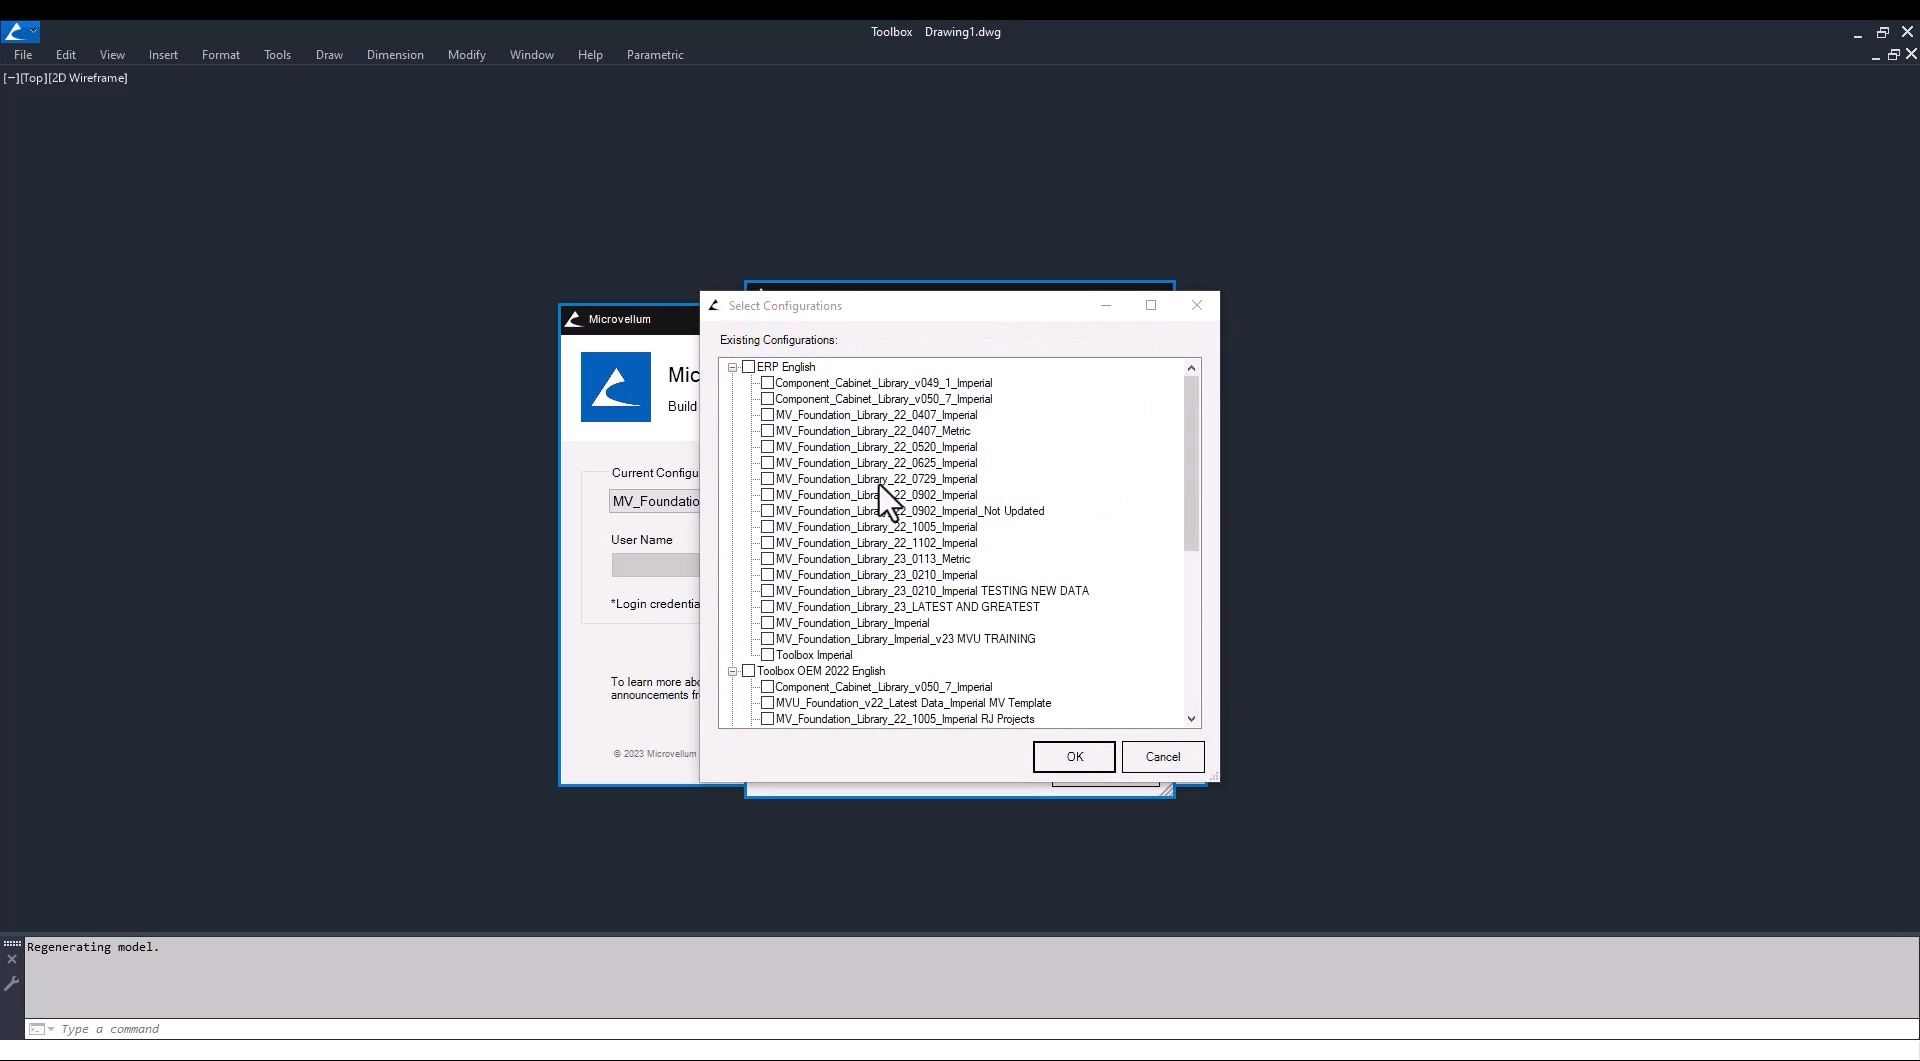Check MV_Foundation_Library_22_0625_Imperial
Image resolution: width=1920 pixels, height=1061 pixels.
(x=767, y=463)
